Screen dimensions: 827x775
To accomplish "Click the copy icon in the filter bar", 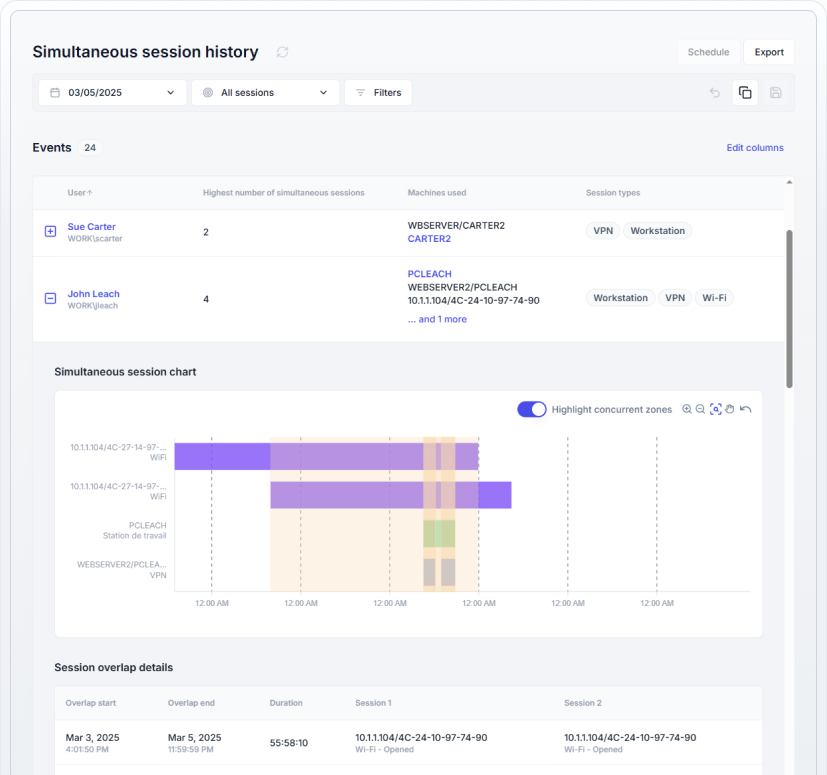I will (745, 93).
